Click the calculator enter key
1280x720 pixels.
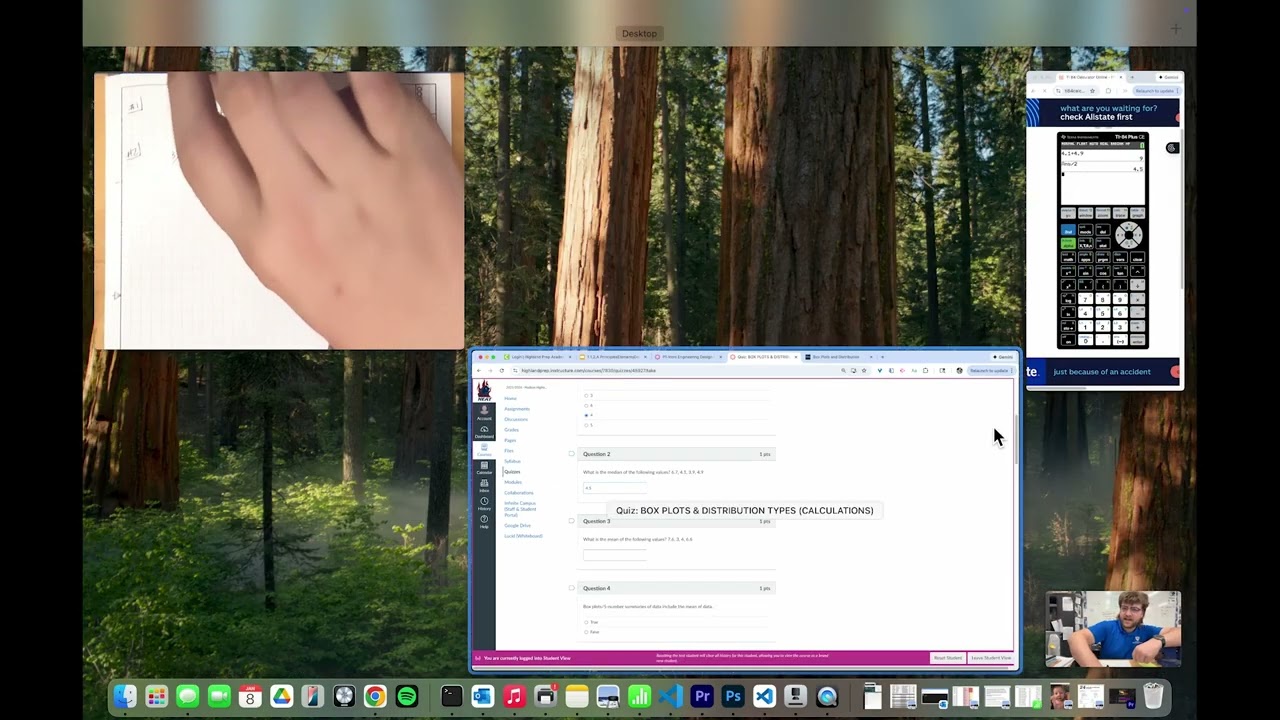(x=1137, y=339)
